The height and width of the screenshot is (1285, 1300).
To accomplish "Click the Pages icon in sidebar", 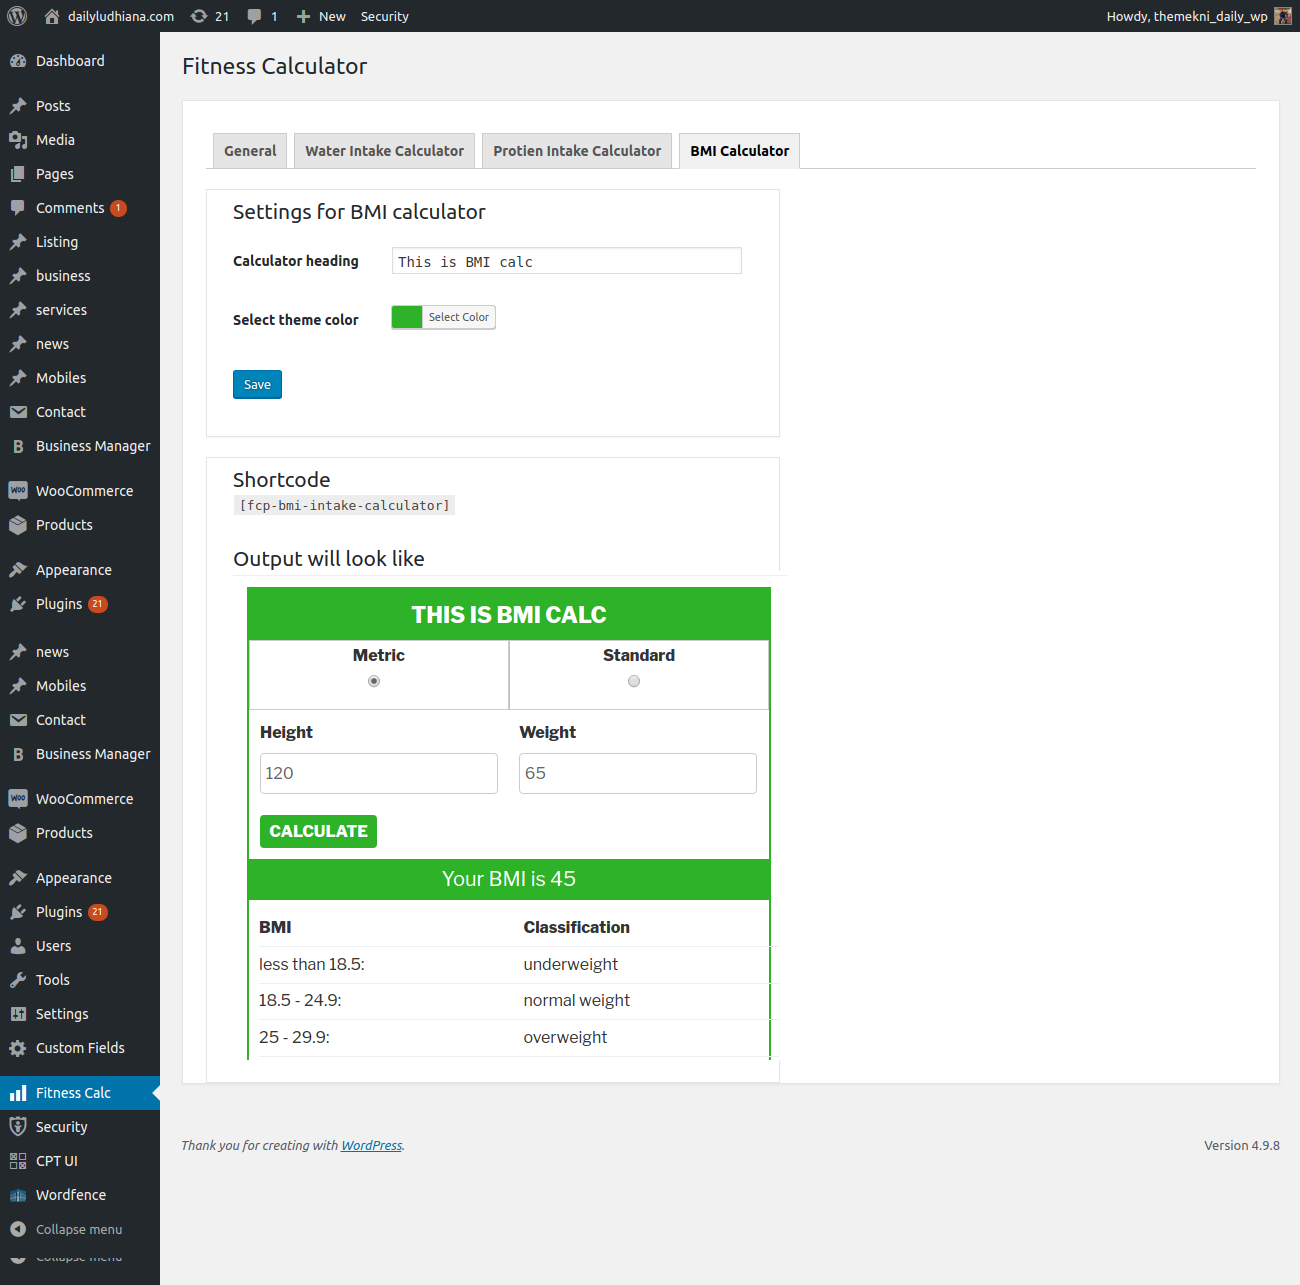I will pos(18,174).
